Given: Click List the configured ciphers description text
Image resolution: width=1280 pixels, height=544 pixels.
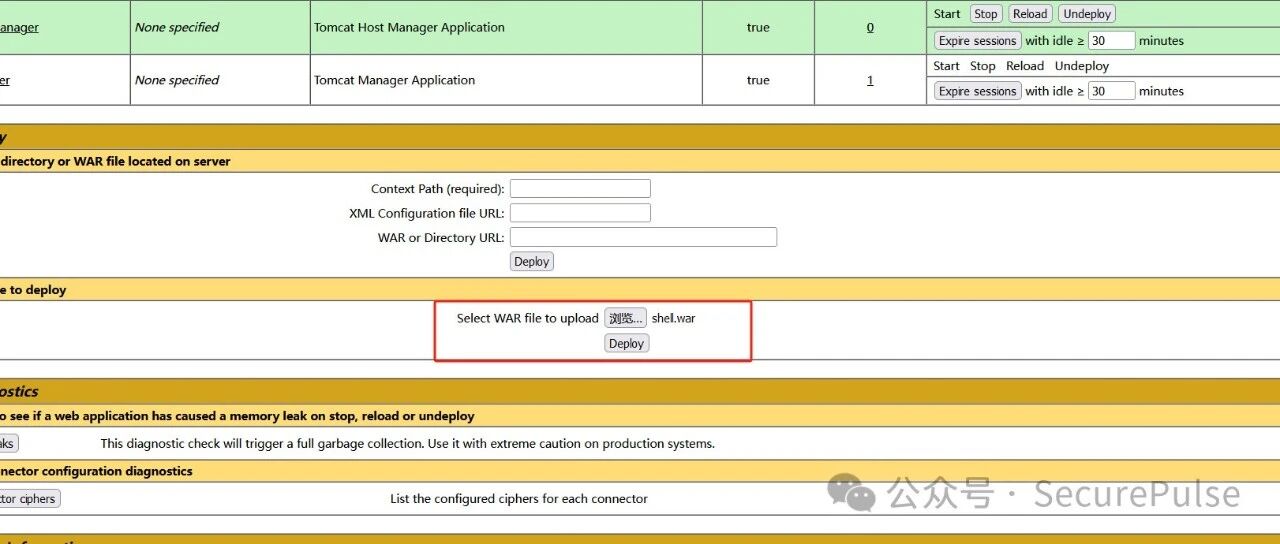Looking at the screenshot, I should (519, 499).
